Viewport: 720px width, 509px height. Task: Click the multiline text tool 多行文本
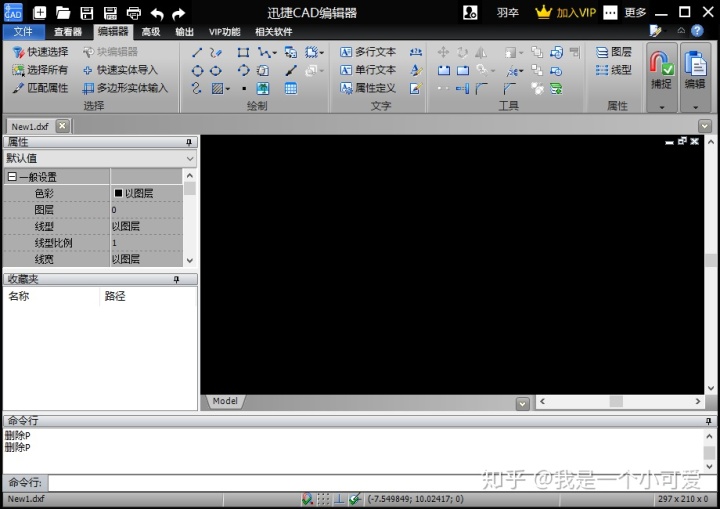tap(368, 52)
